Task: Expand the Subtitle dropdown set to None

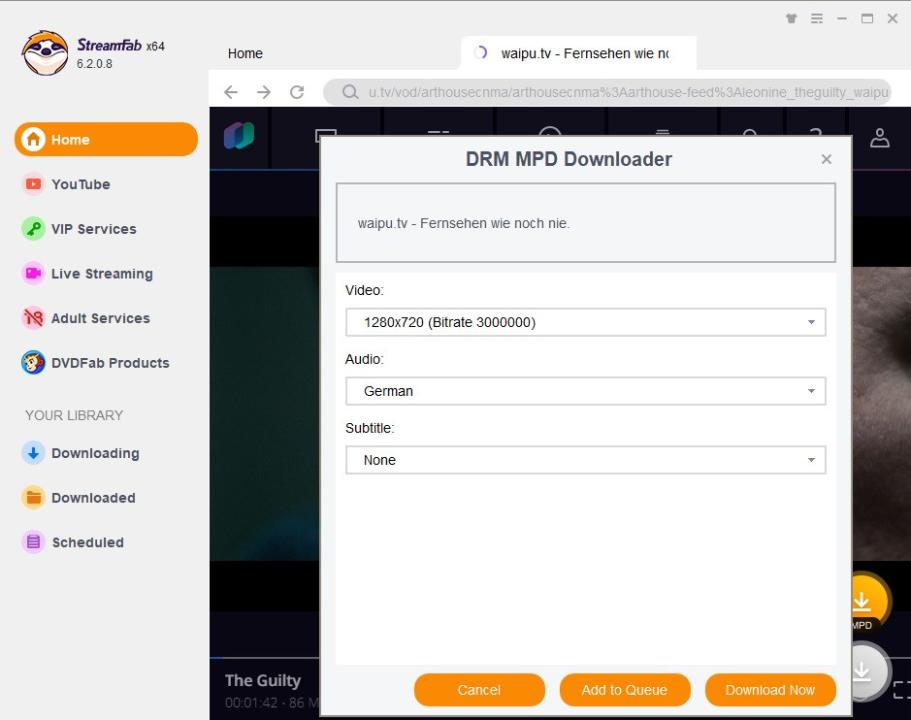Action: click(x=585, y=460)
